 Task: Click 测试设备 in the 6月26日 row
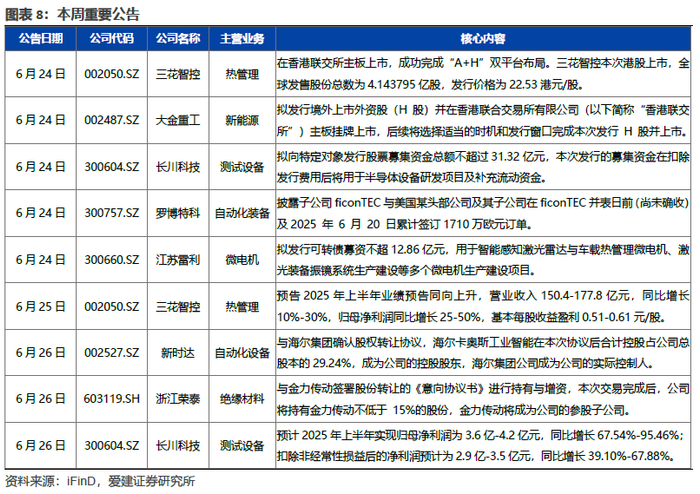(242, 445)
